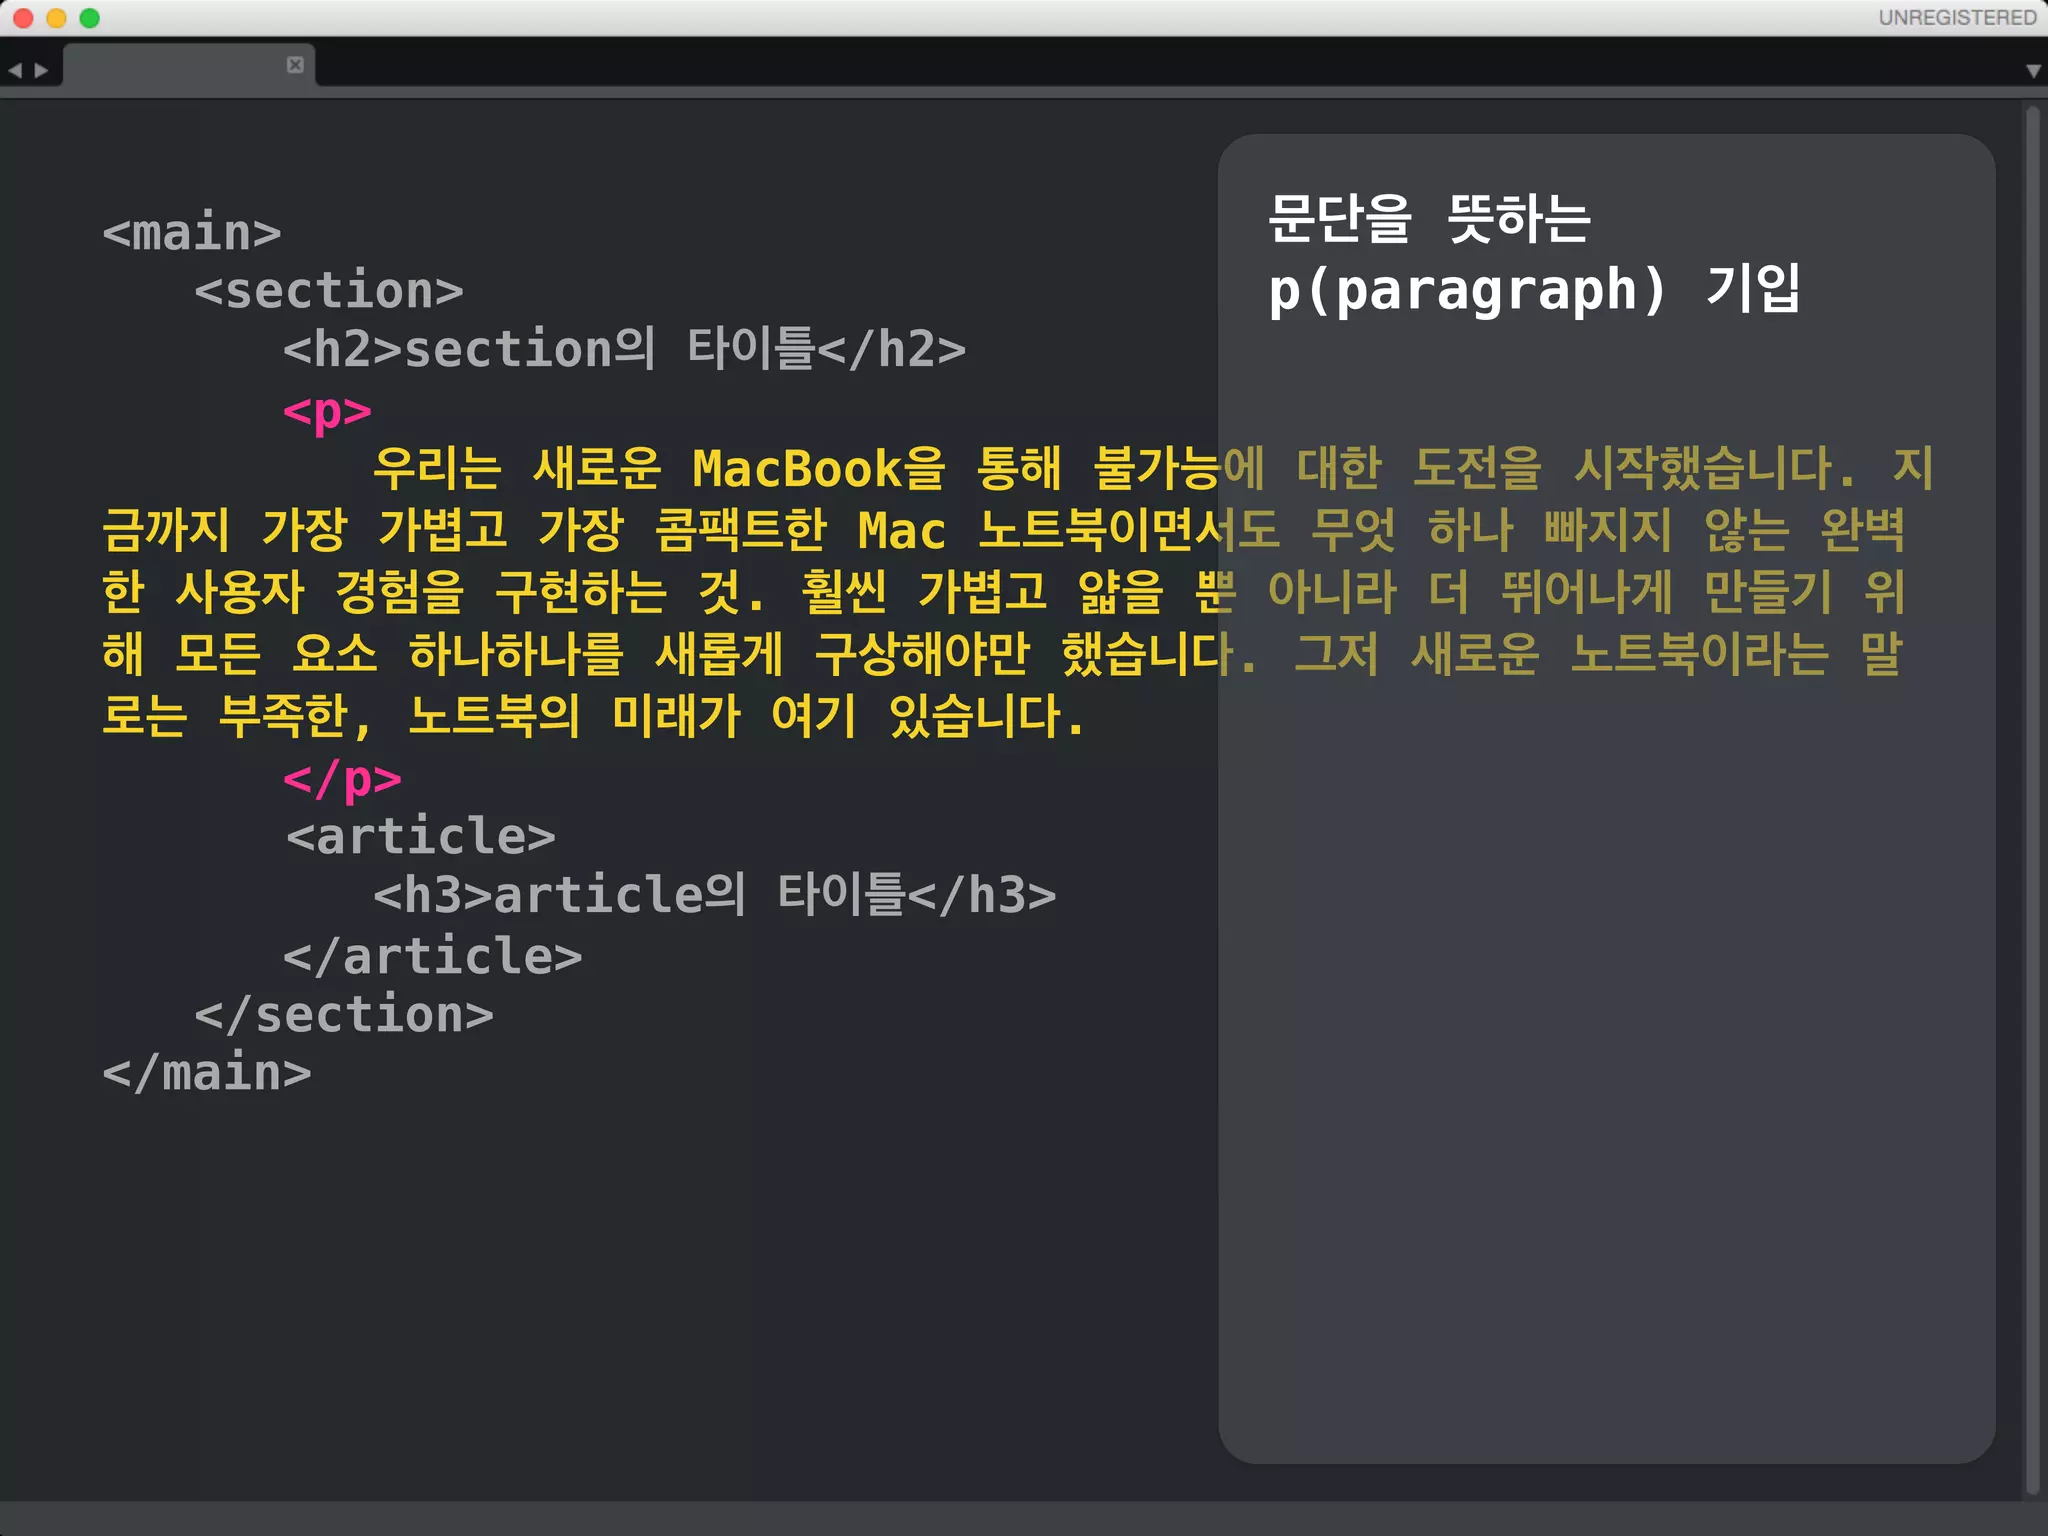Image resolution: width=2048 pixels, height=1536 pixels.
Task: Go to previous tab arrow
Action: (15, 70)
